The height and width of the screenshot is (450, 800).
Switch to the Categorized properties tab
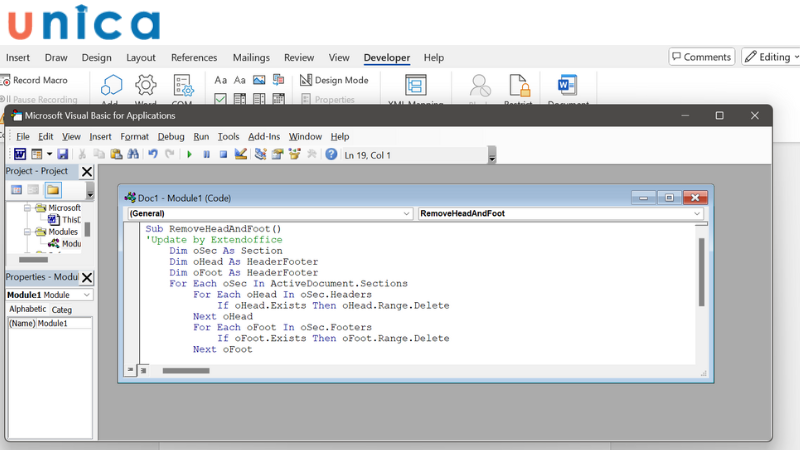click(x=62, y=310)
